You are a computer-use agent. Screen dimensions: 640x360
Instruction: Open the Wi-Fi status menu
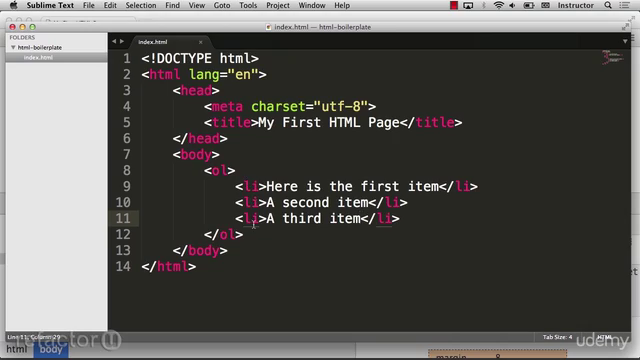[498, 5]
